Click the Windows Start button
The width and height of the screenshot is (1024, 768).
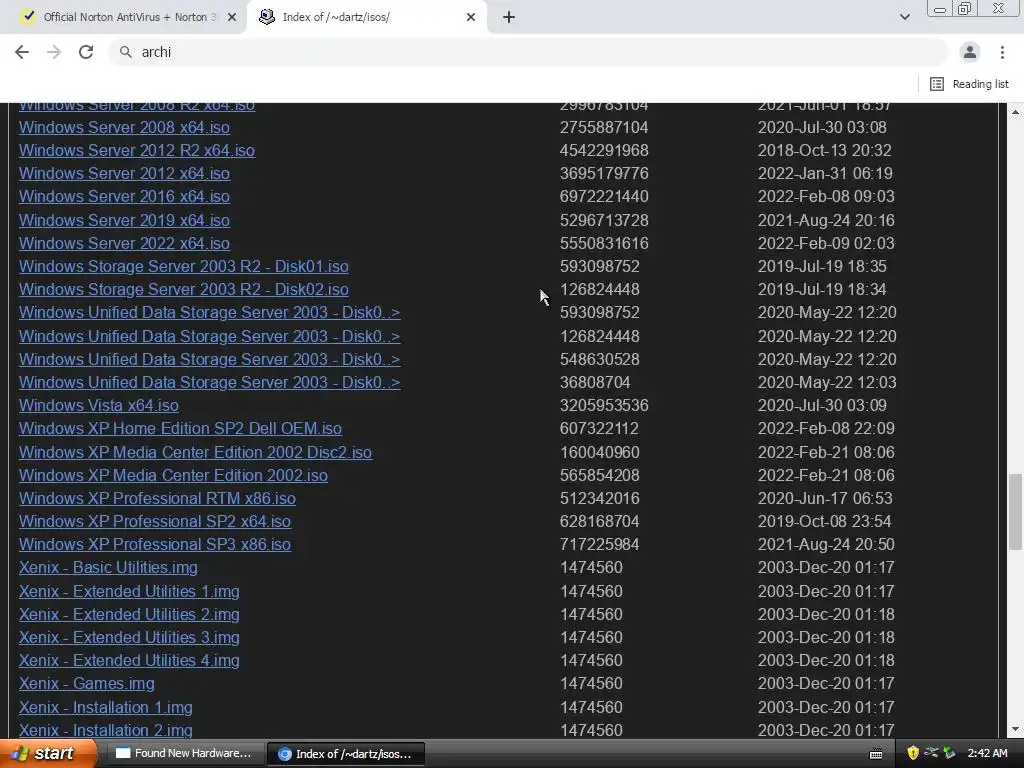pyautogui.click(x=47, y=754)
